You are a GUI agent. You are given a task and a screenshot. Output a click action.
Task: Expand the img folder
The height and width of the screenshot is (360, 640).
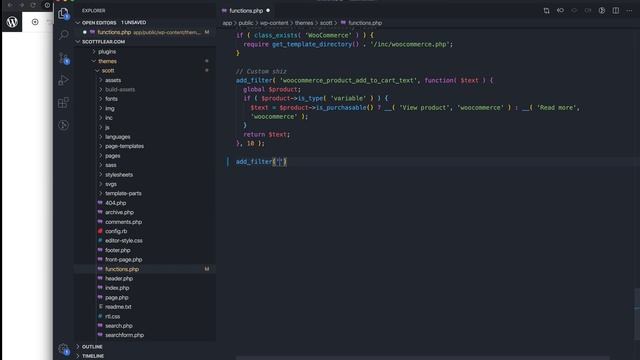click(109, 109)
